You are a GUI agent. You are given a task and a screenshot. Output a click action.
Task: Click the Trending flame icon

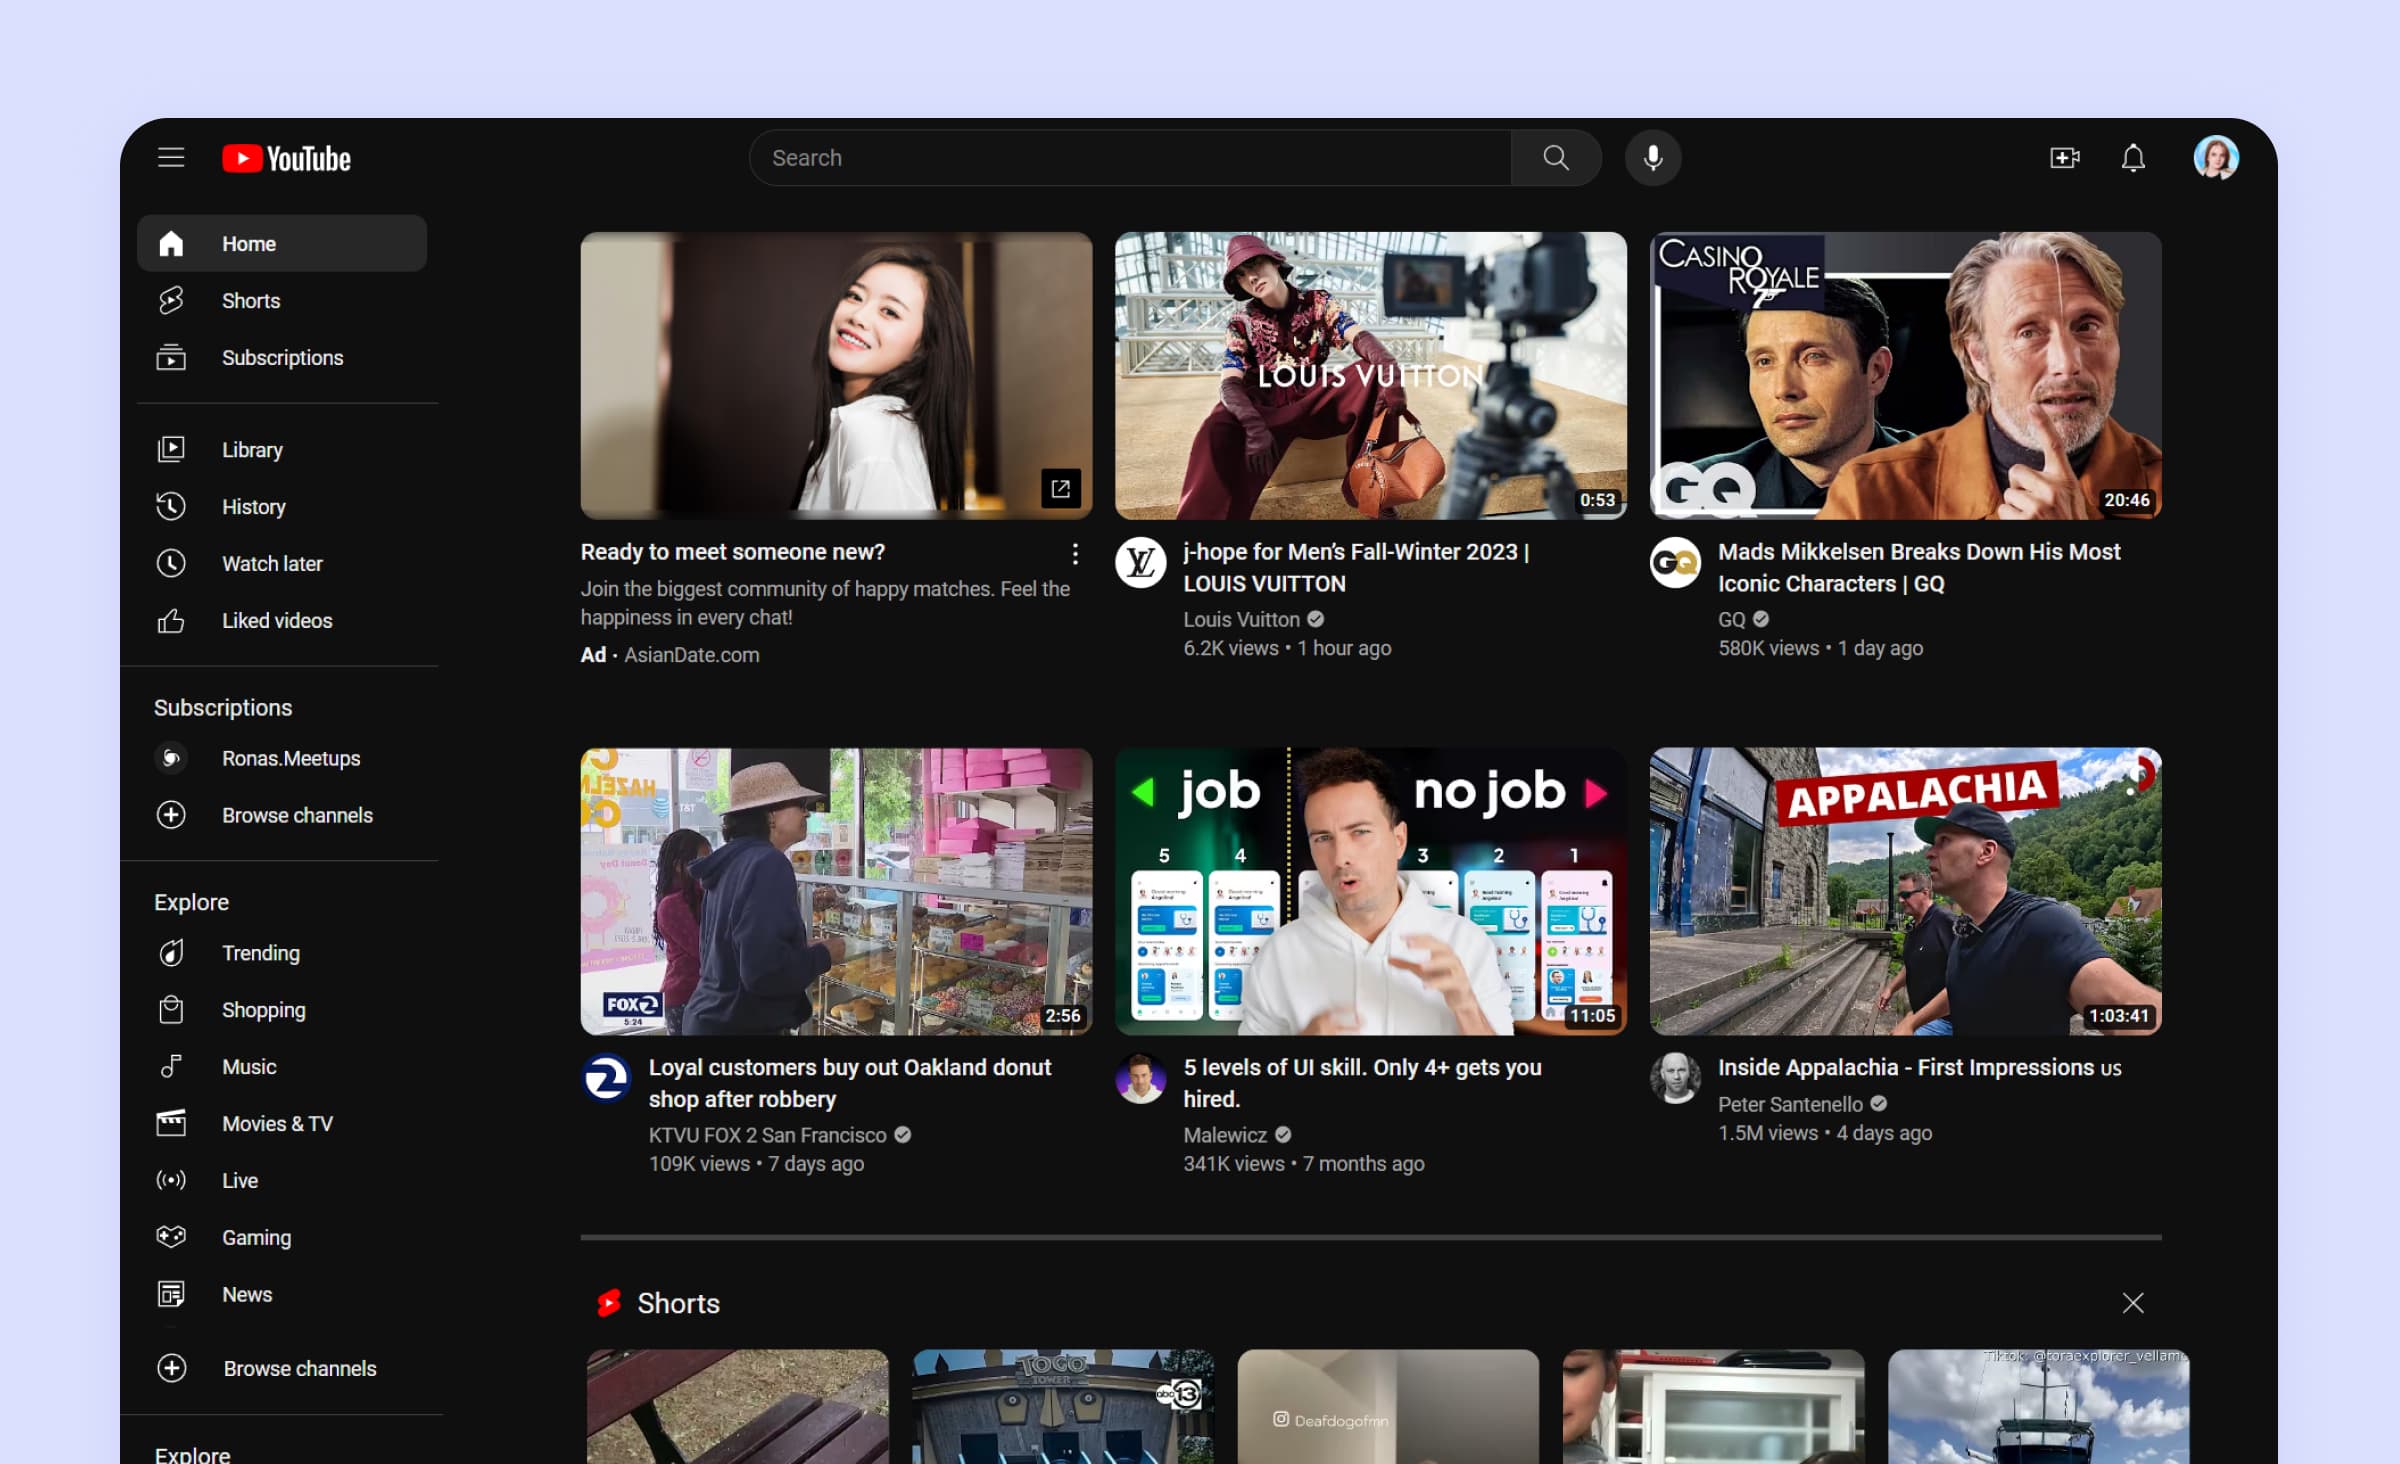[171, 952]
